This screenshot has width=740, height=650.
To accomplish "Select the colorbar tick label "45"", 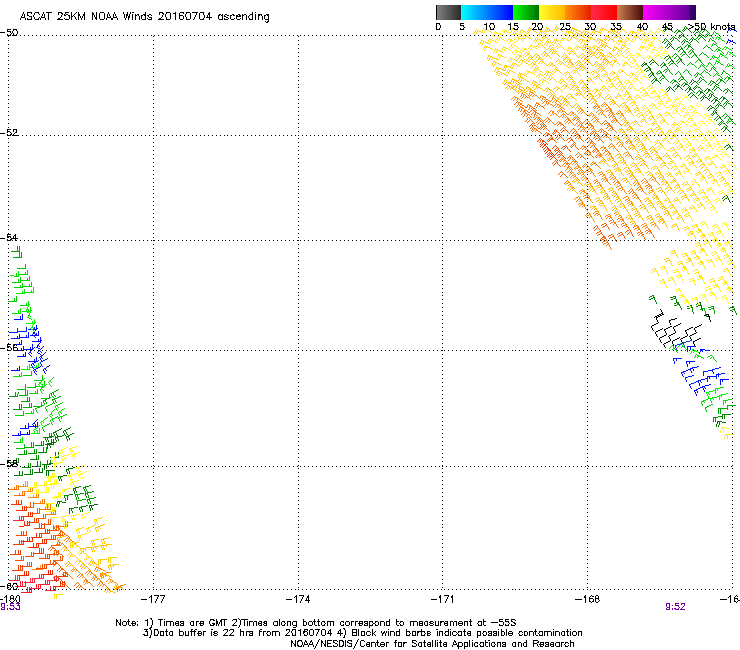I will (667, 27).
